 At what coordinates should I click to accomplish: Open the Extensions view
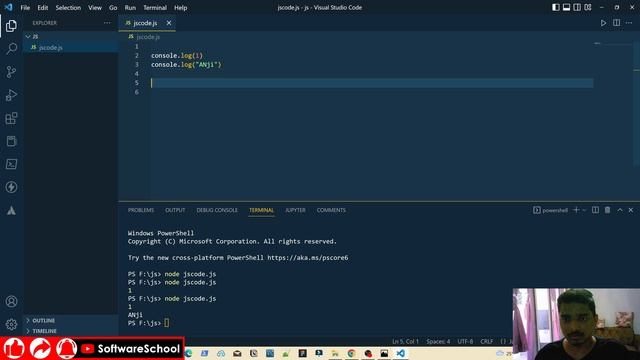(11, 118)
